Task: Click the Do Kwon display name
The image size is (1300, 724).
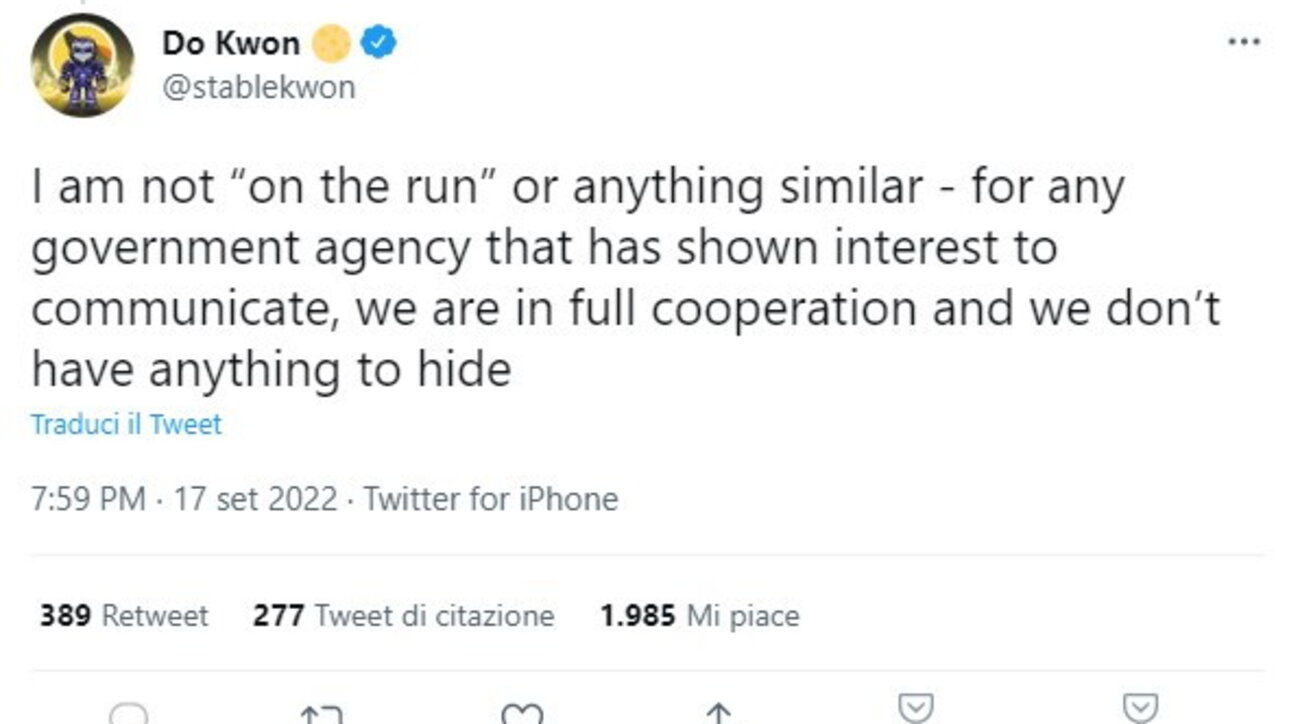Action: coord(230,43)
